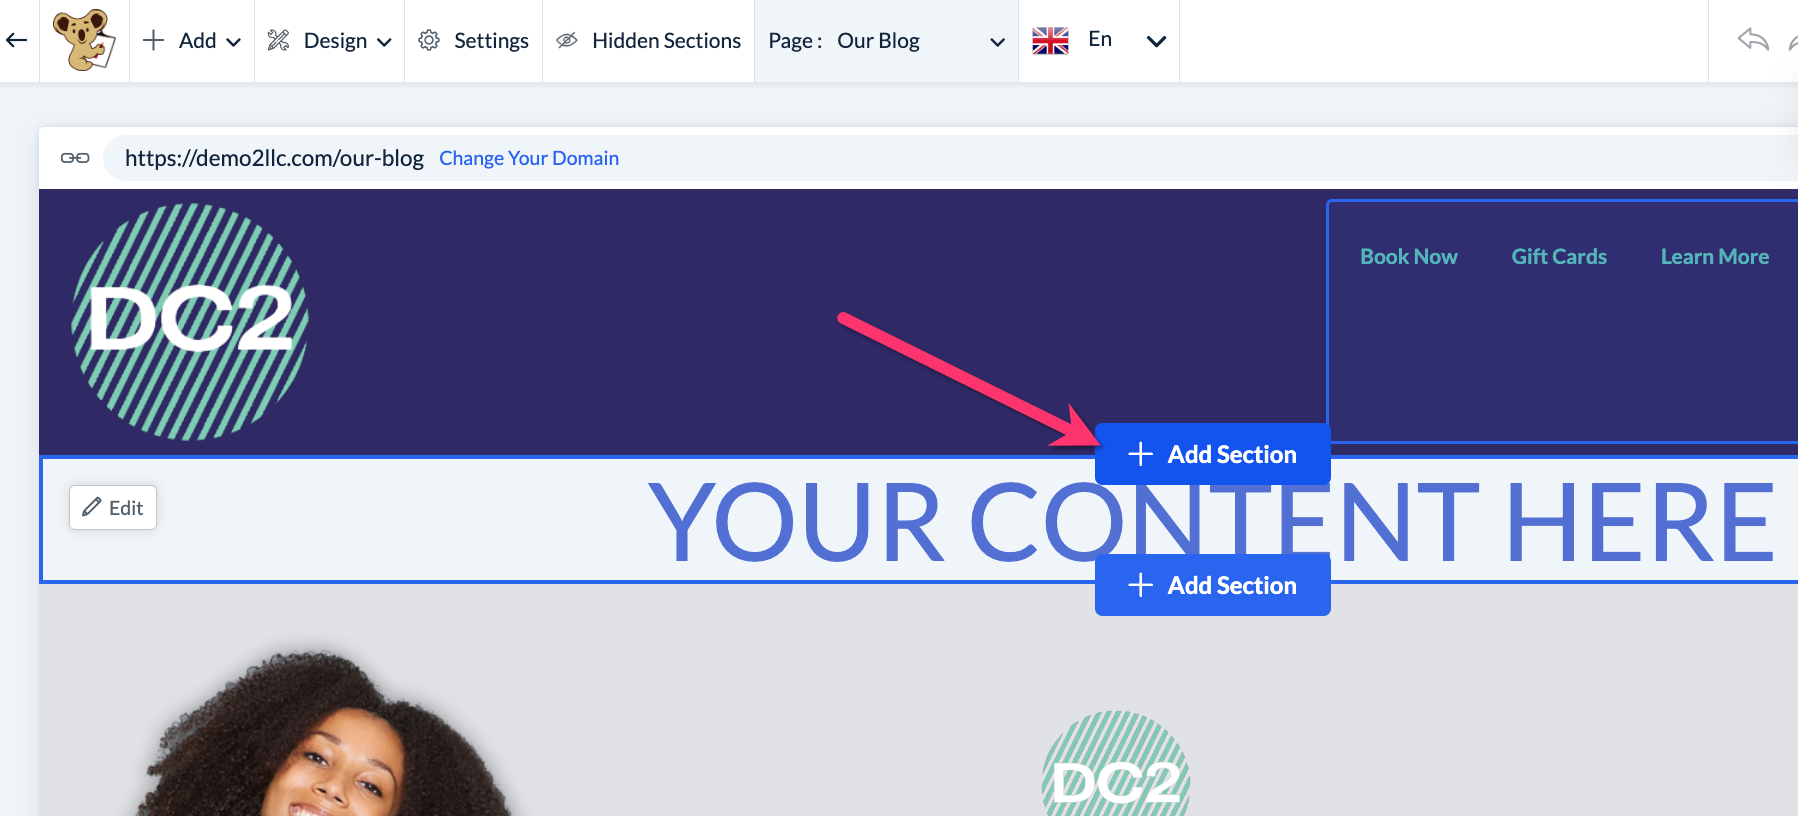Open the Learn More menu item
Image resolution: width=1798 pixels, height=816 pixels.
[x=1714, y=257]
